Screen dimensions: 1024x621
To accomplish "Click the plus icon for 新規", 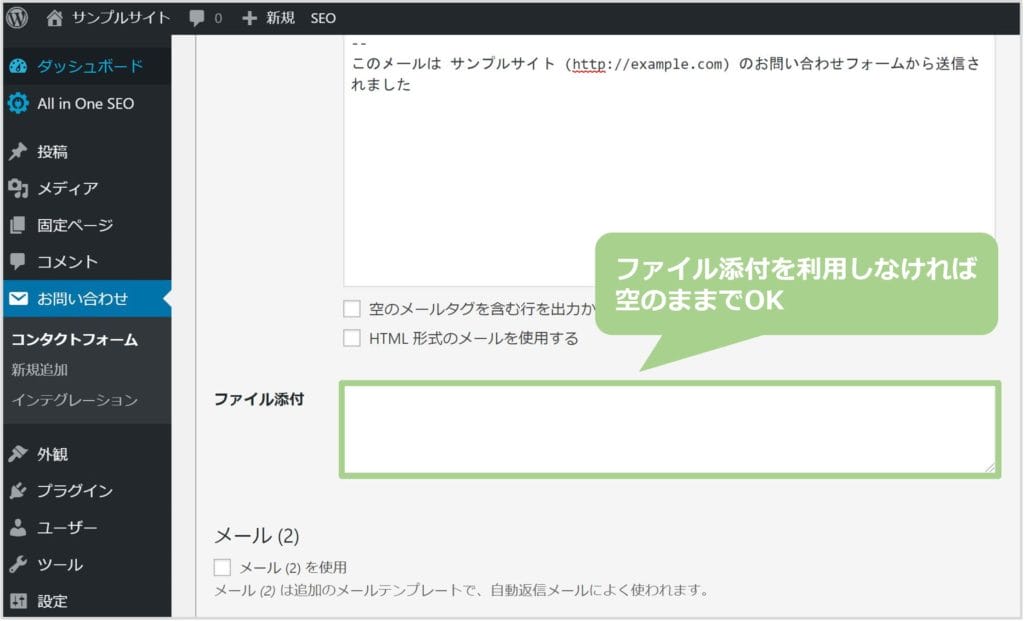I will click(x=249, y=18).
